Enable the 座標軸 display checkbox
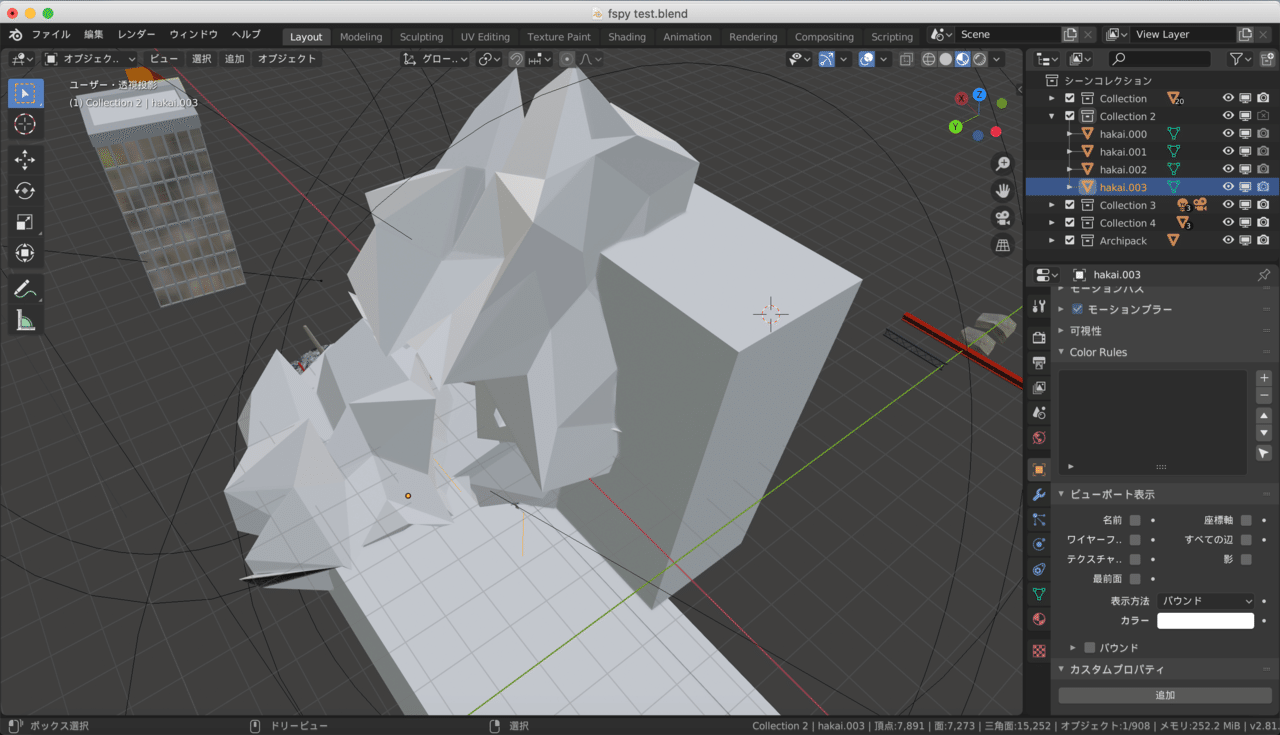 (1246, 520)
